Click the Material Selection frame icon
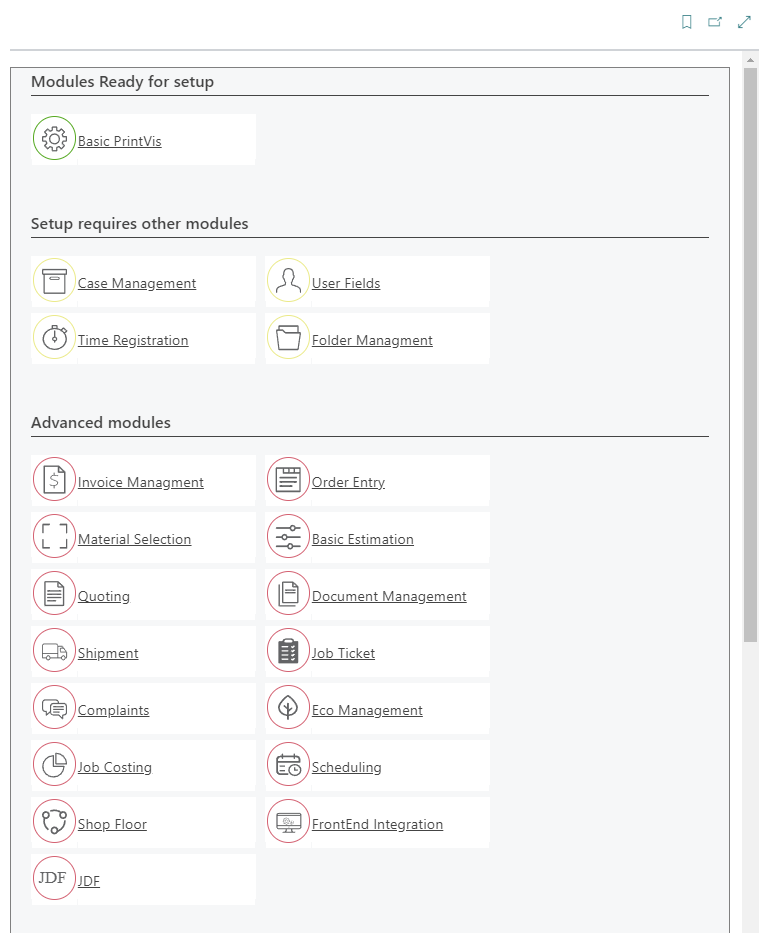763x933 pixels. [x=54, y=536]
